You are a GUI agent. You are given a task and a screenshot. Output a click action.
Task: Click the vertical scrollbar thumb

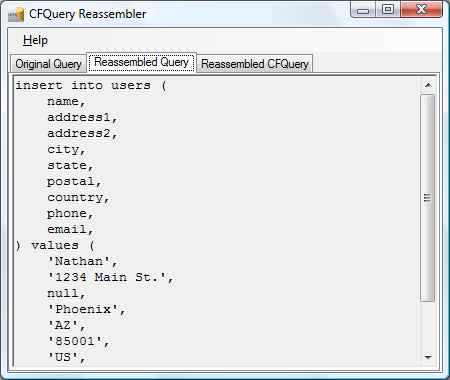[x=428, y=198]
